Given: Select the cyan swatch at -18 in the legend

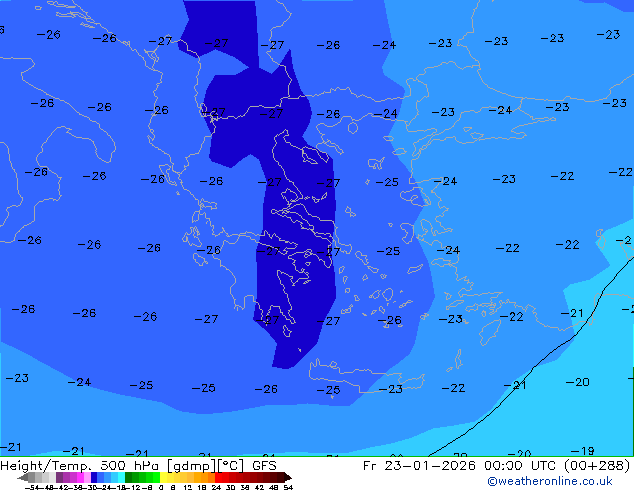Looking at the screenshot, I should [121, 477].
